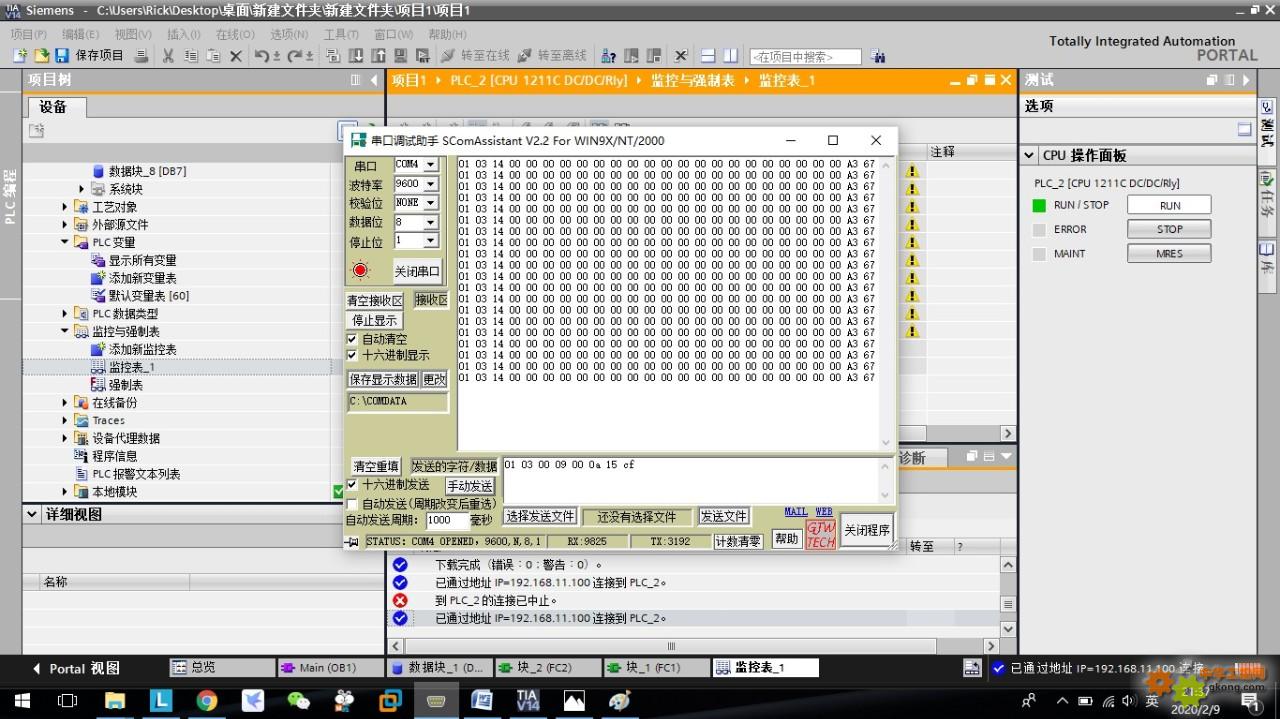1280x719 pixels.
Task: Toggle the 十六进制显示 checkbox
Action: 352,355
